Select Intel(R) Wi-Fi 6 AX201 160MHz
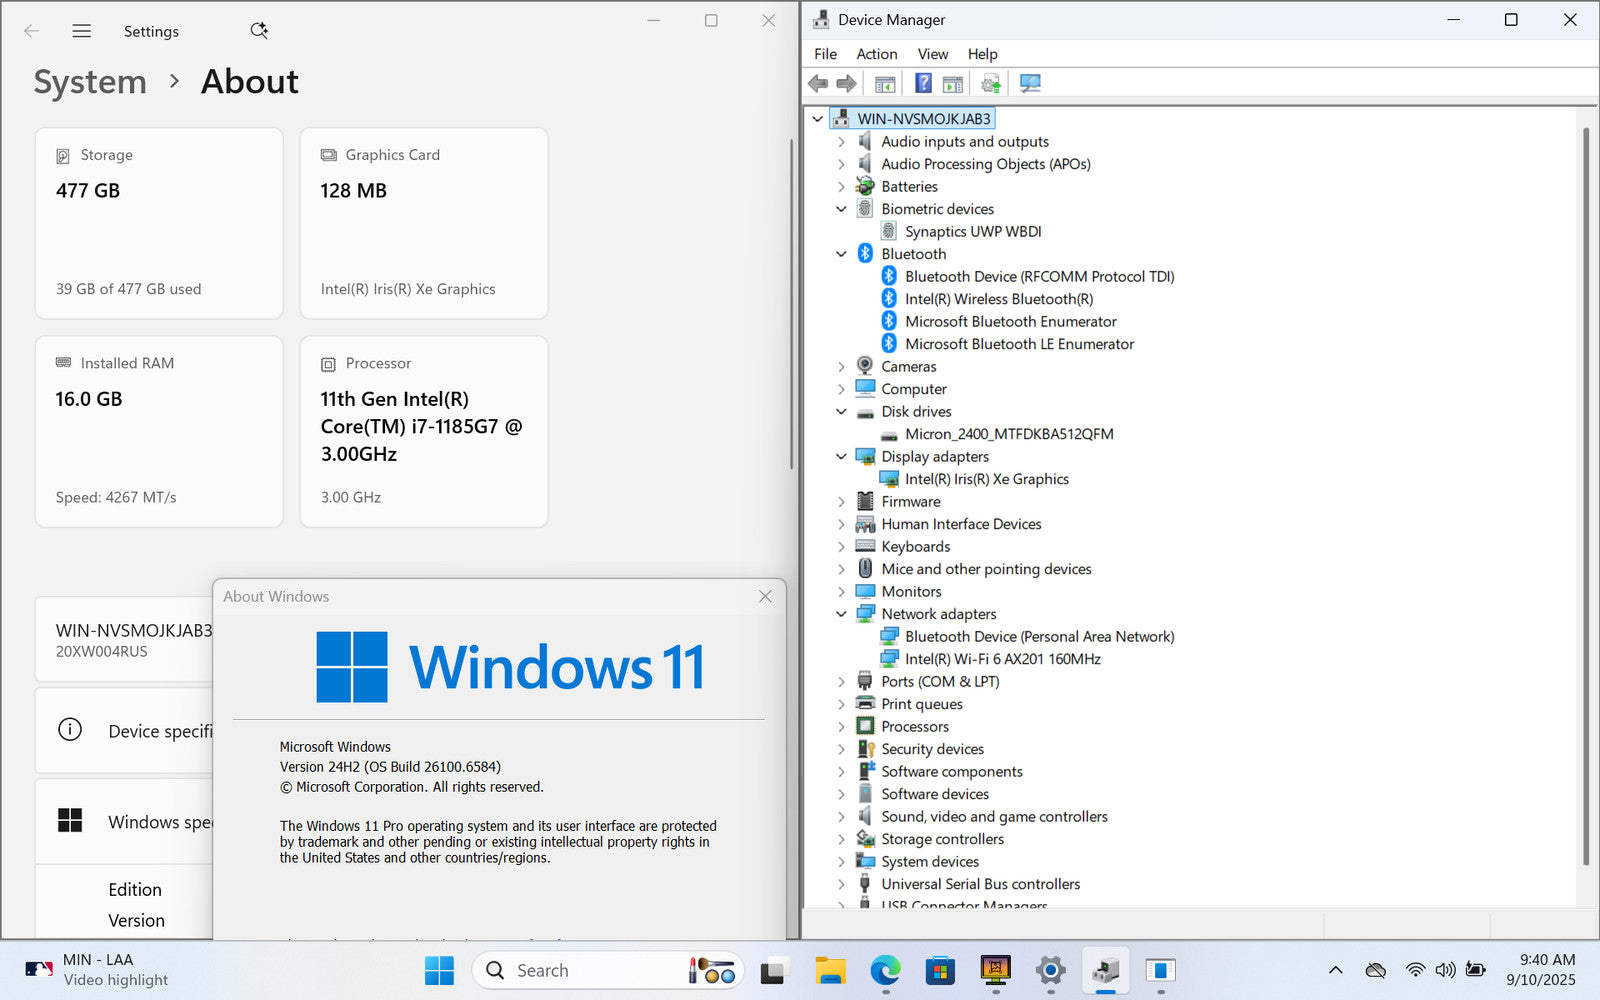 coord(1003,659)
